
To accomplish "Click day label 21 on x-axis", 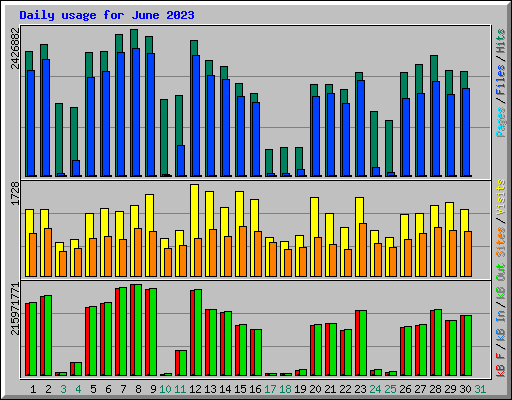I will 330,389.
